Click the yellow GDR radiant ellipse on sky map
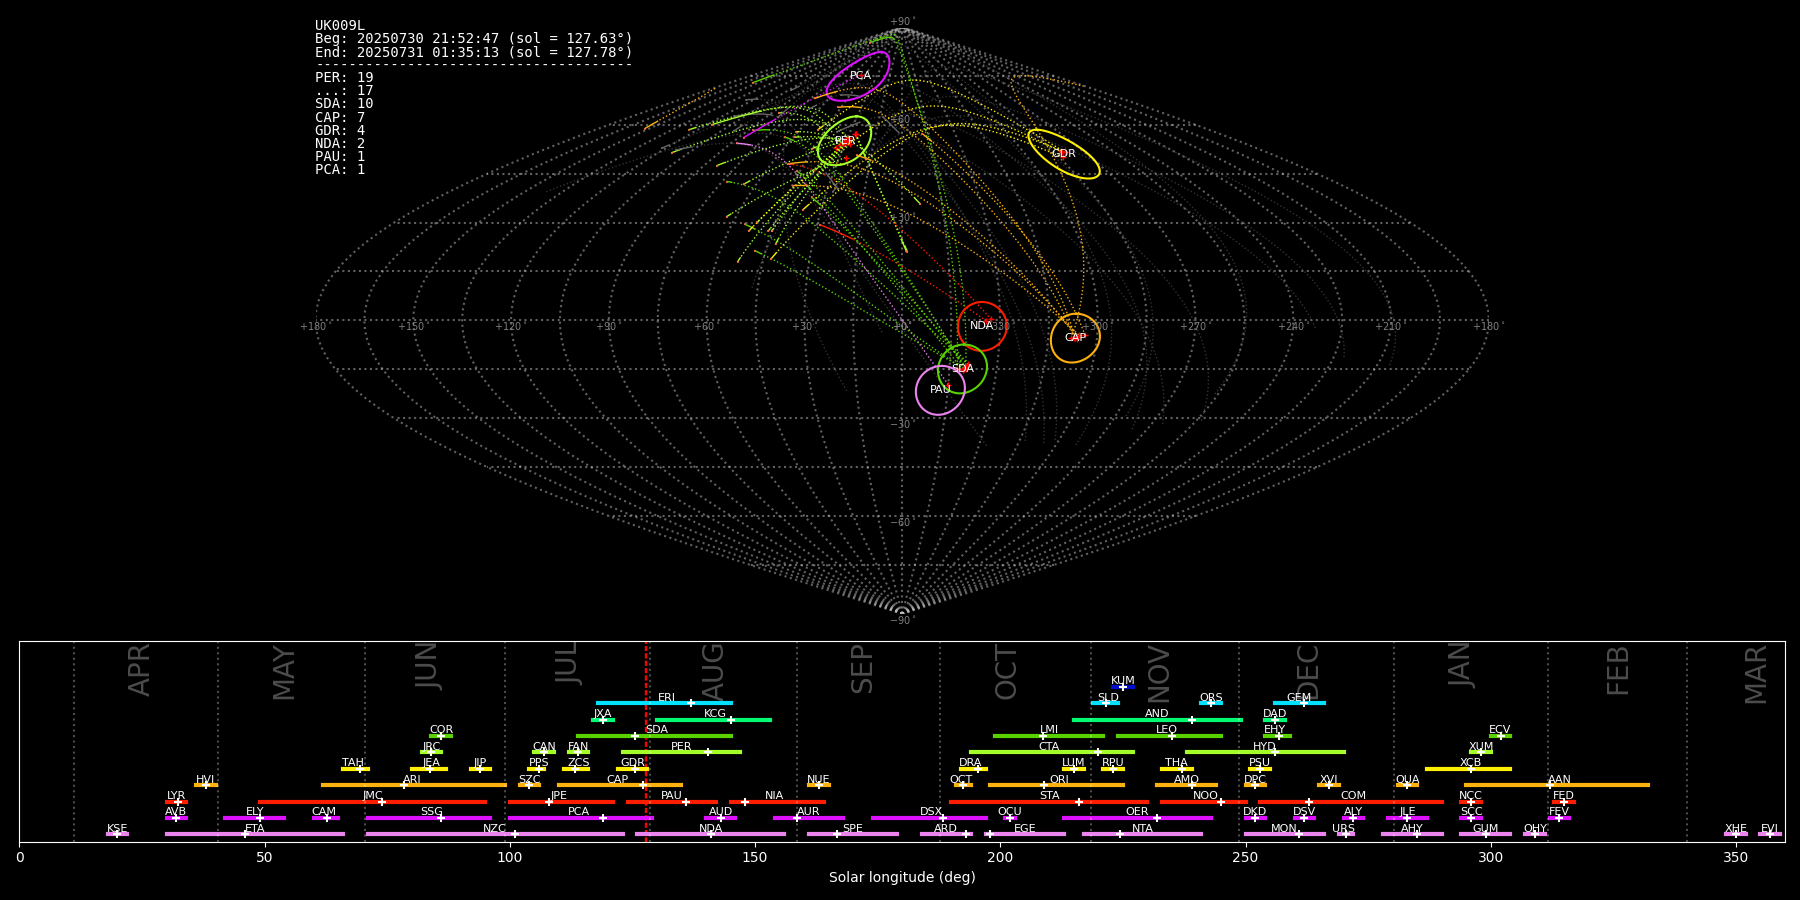The image size is (1800, 900). click(x=1064, y=154)
